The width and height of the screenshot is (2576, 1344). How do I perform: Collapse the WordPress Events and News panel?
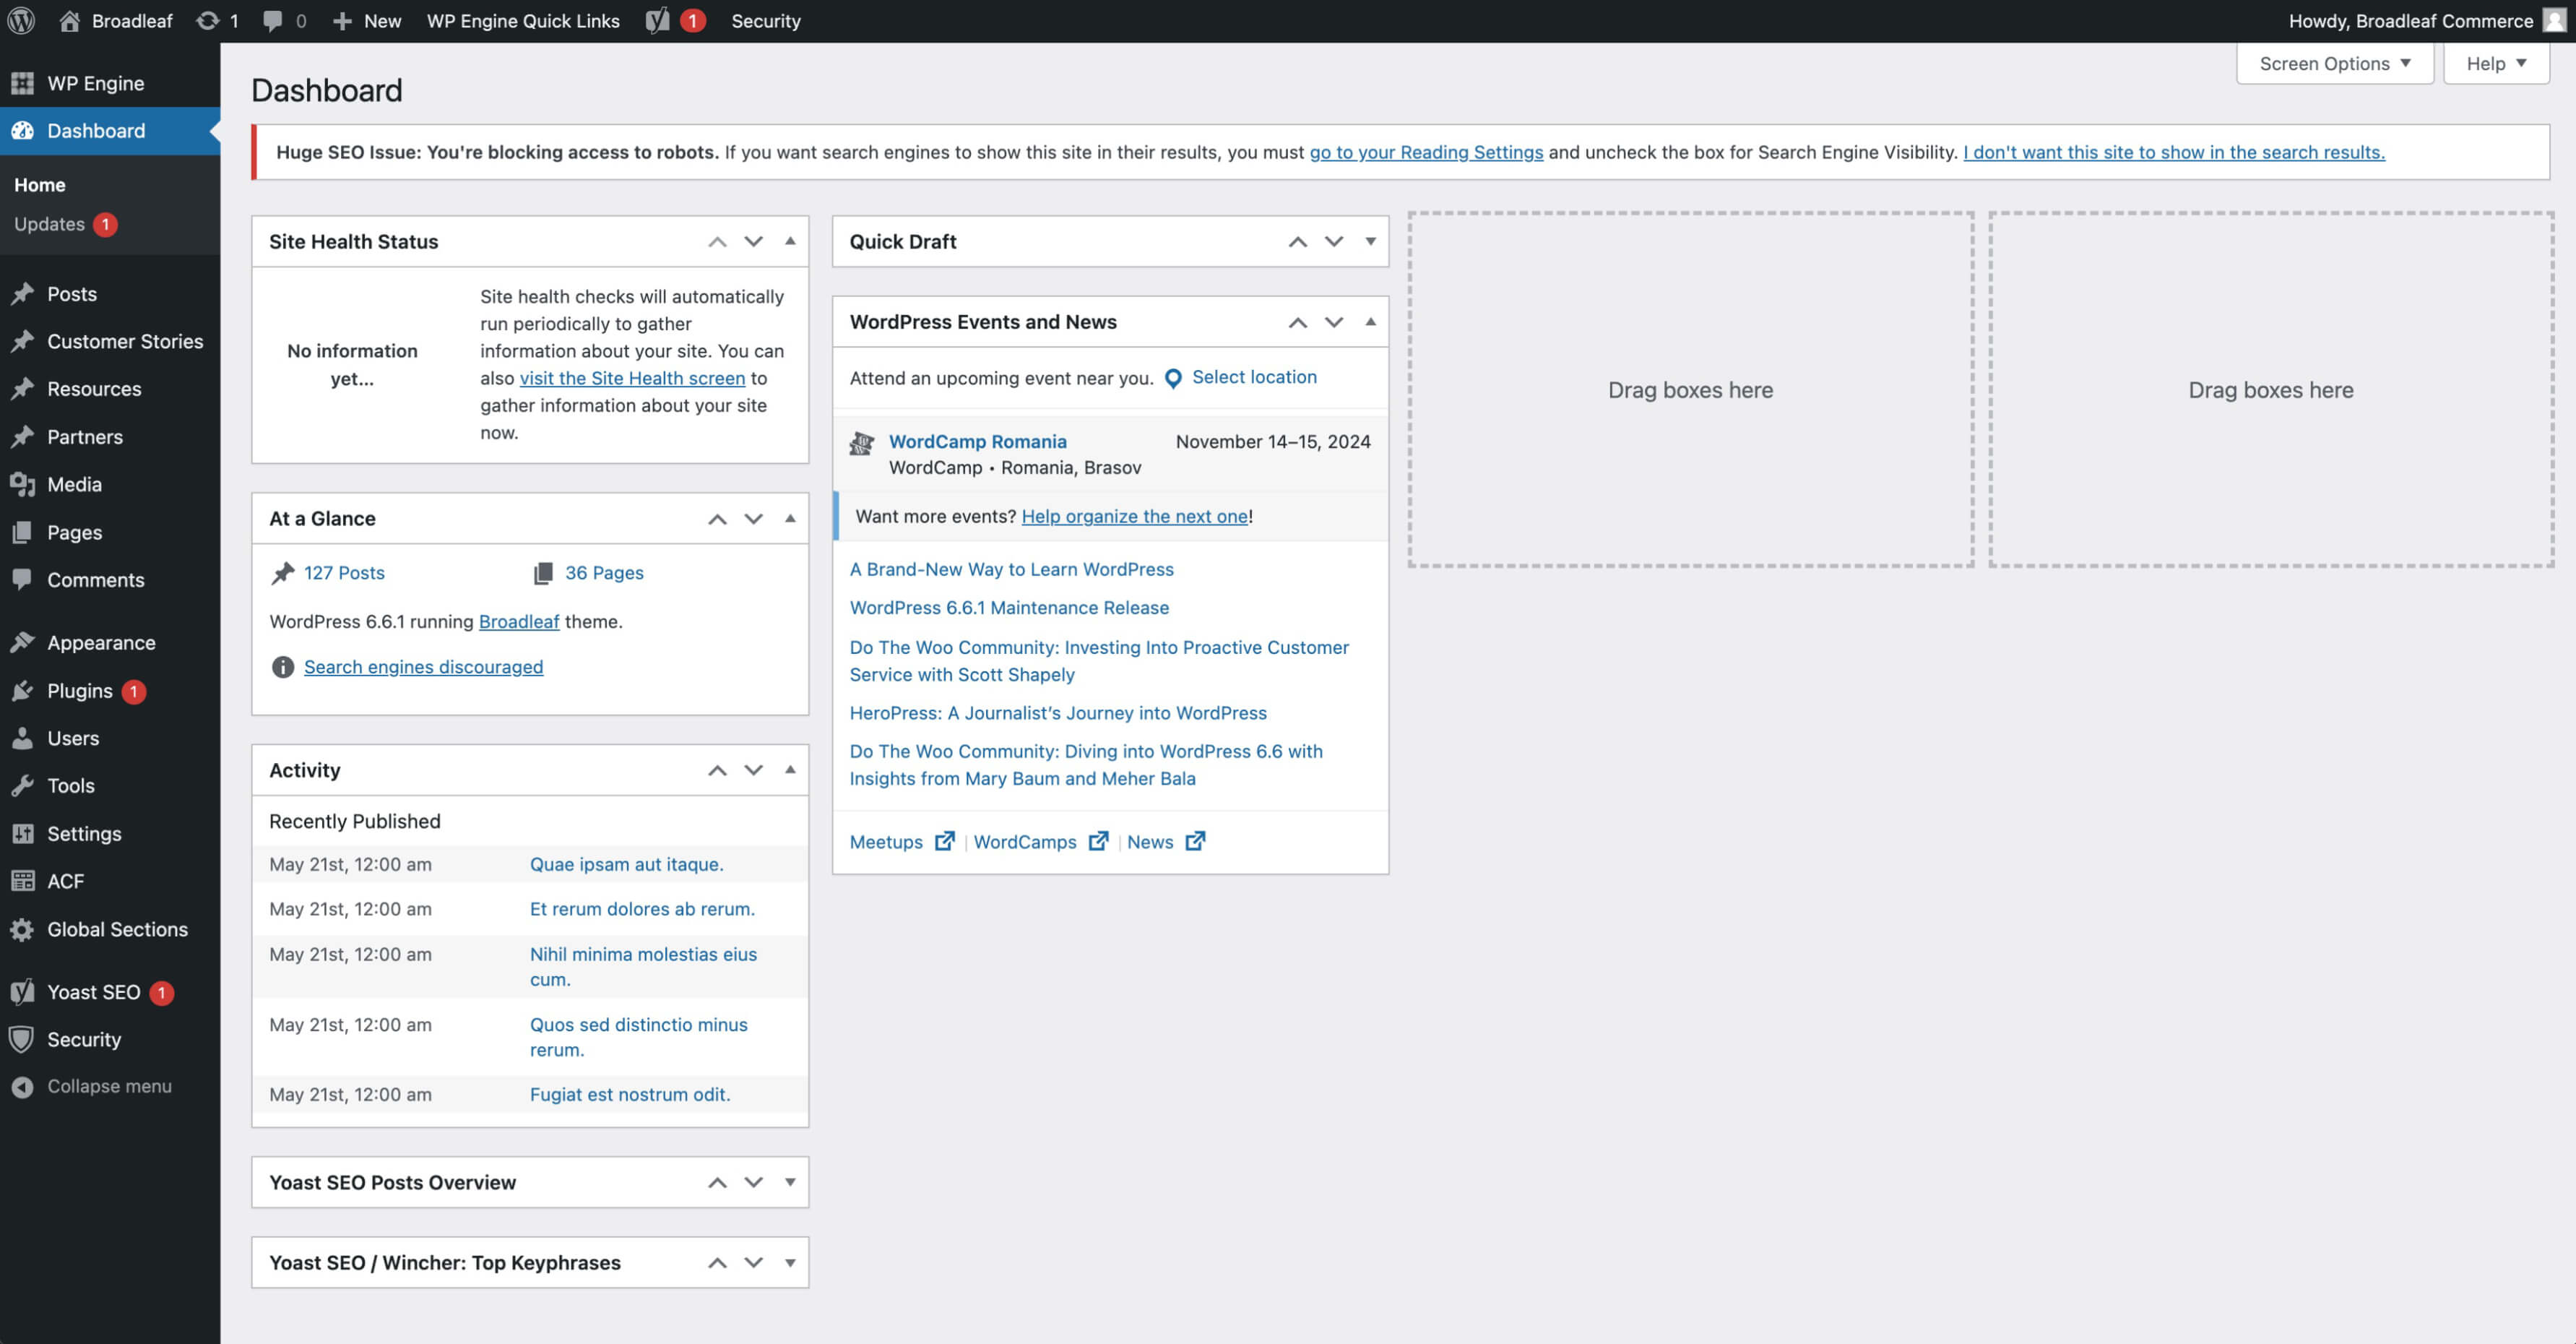coord(1370,322)
